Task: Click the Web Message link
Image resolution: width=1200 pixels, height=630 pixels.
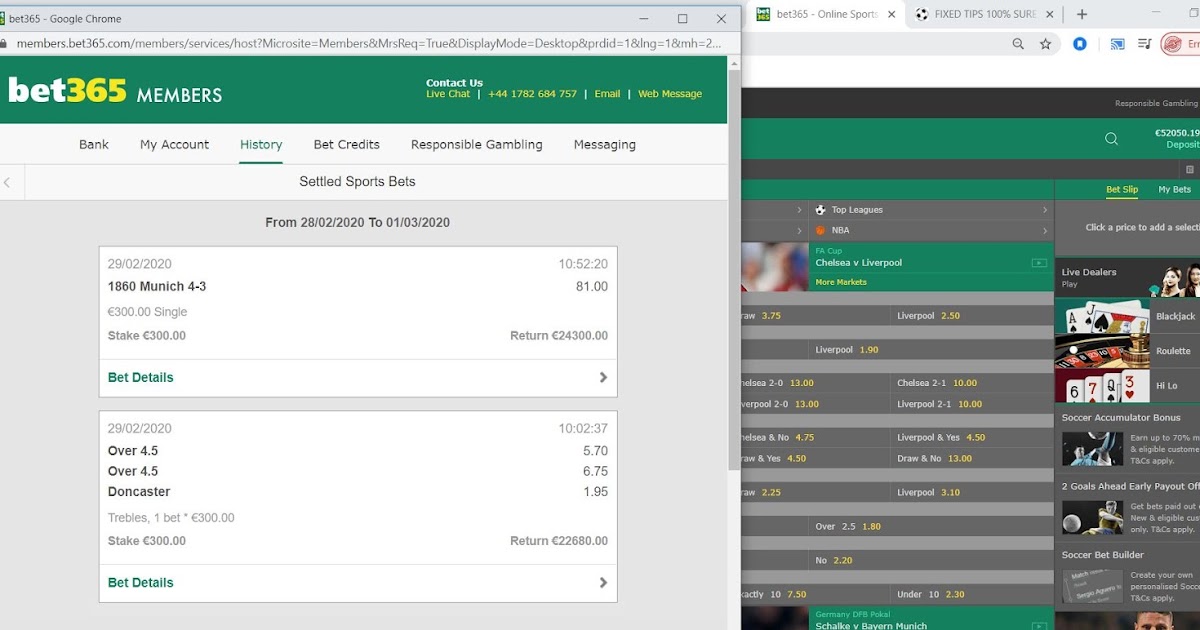Action: click(x=670, y=94)
